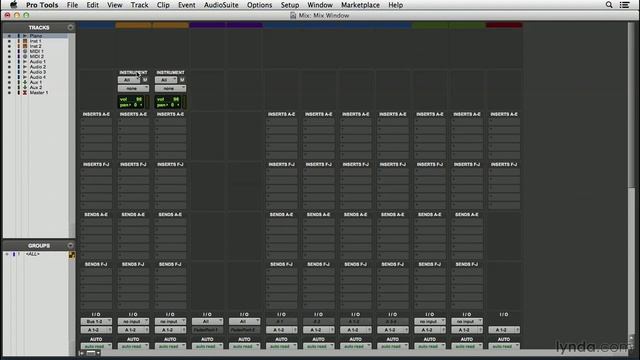640x360 pixels.
Task: Click the Aux 2 green arrow track icon
Action: [25, 87]
